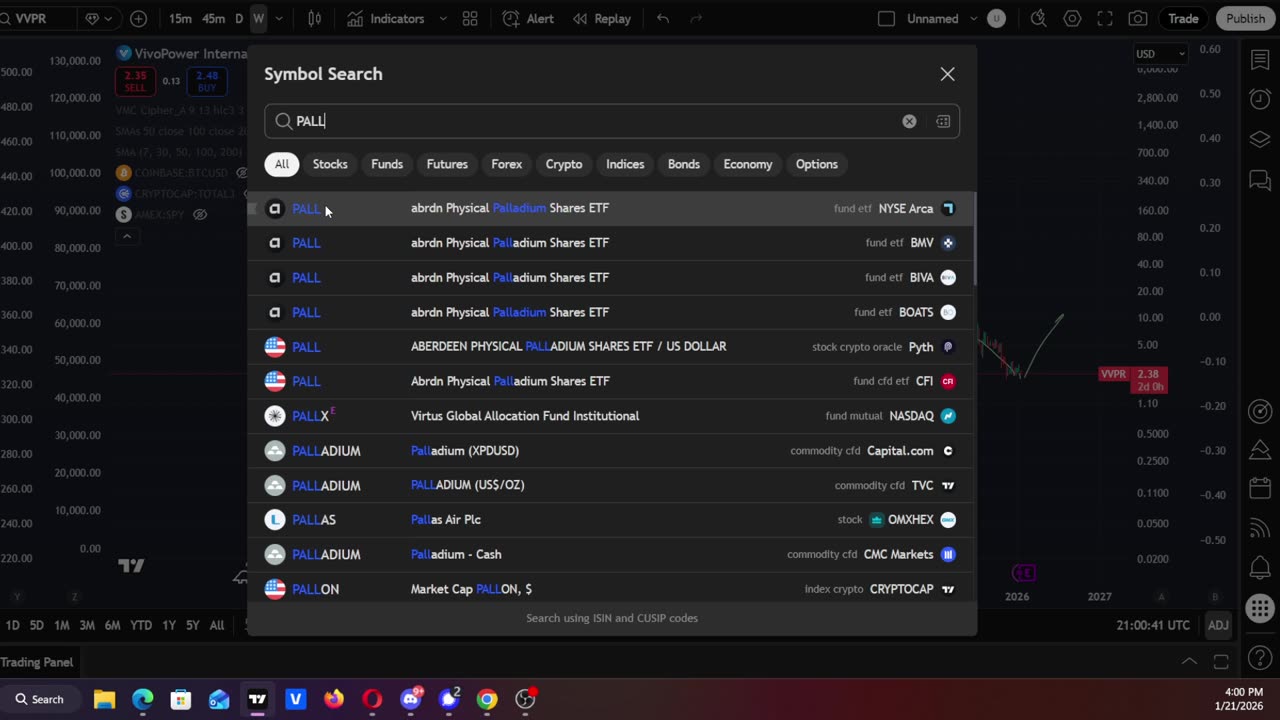Screen dimensions: 1280x720
Task: Select PALLX Virtus Global Allocation Fund
Action: 611,416
